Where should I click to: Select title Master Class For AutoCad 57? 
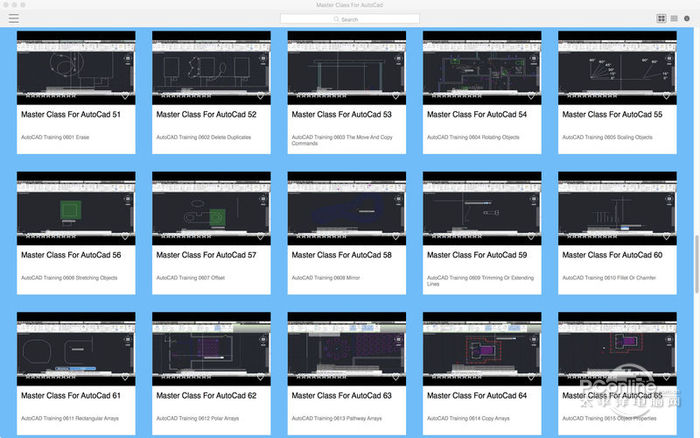[x=206, y=255]
